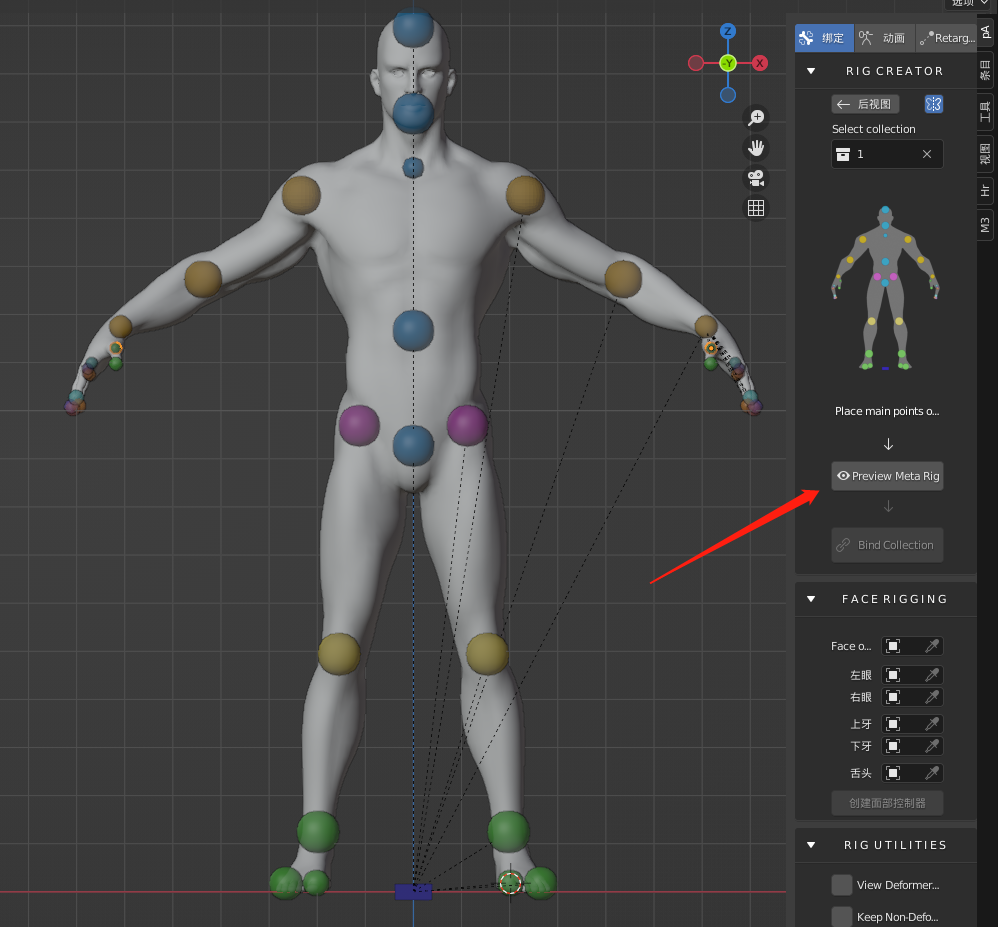The width and height of the screenshot is (998, 927).
Task: Switch to the 动画 animation tab
Action: point(883,38)
